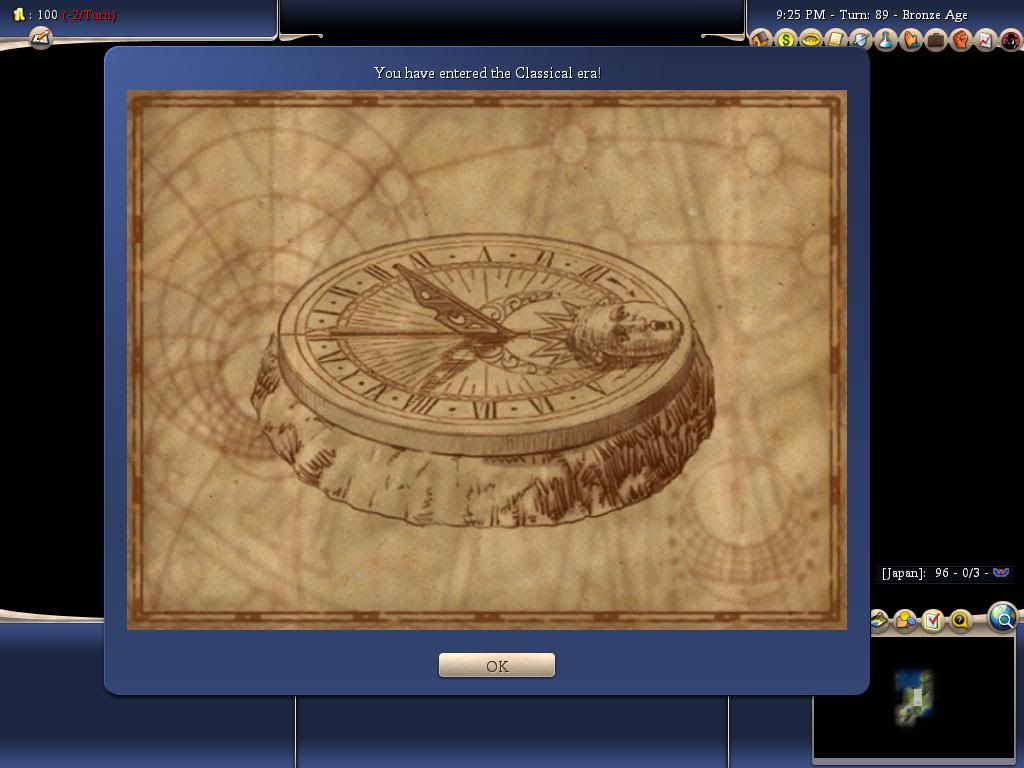
Task: Open the event log pencil icon
Action: pos(40,37)
